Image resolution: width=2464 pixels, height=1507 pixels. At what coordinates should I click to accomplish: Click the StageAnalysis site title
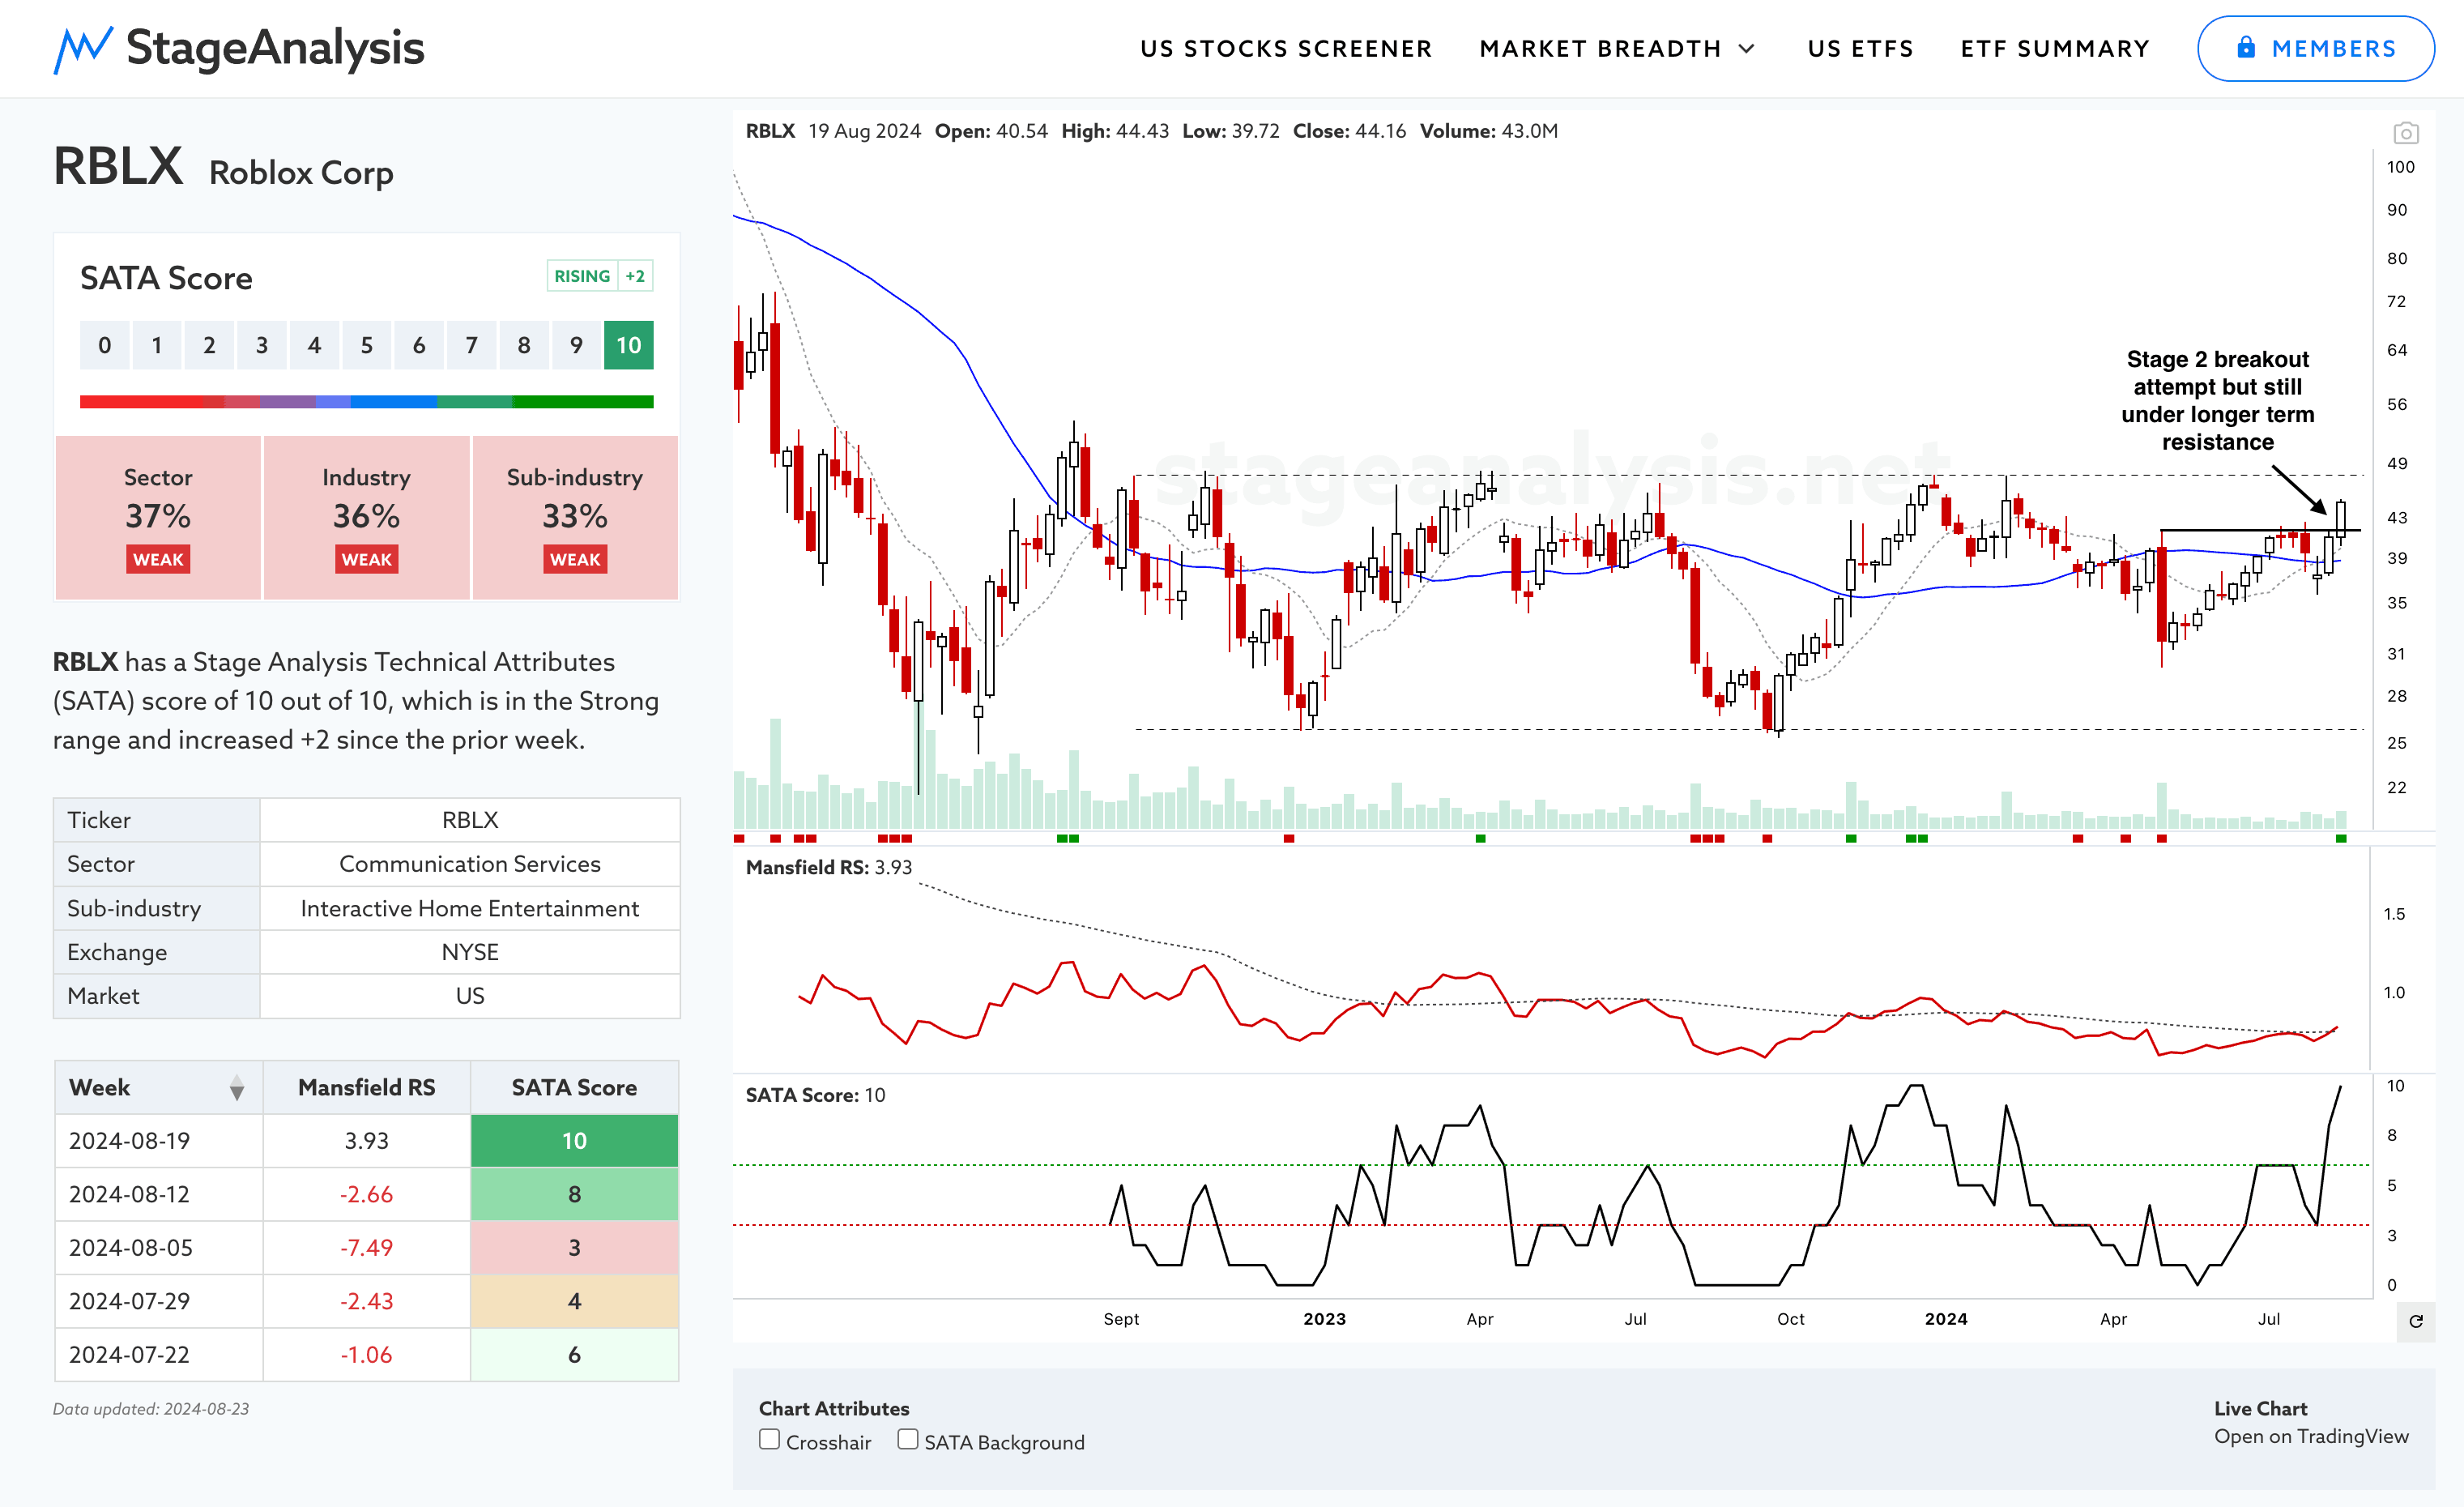pyautogui.click(x=275, y=48)
